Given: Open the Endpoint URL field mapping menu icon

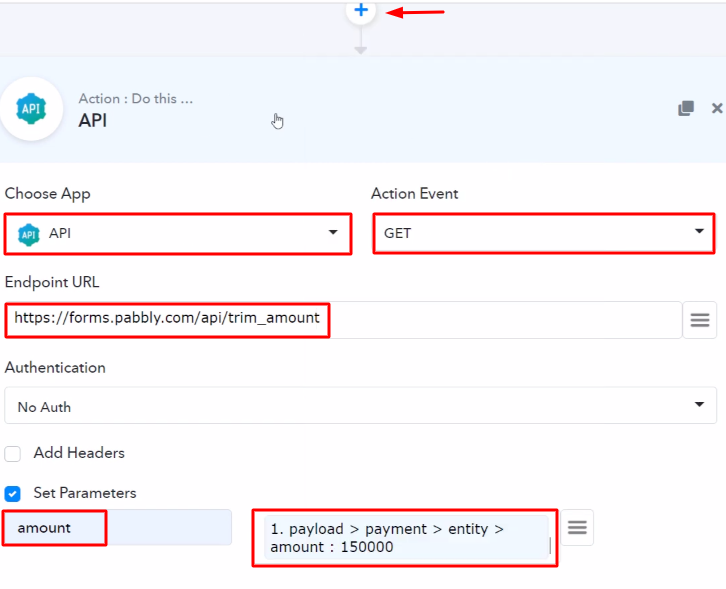Looking at the screenshot, I should (x=700, y=320).
